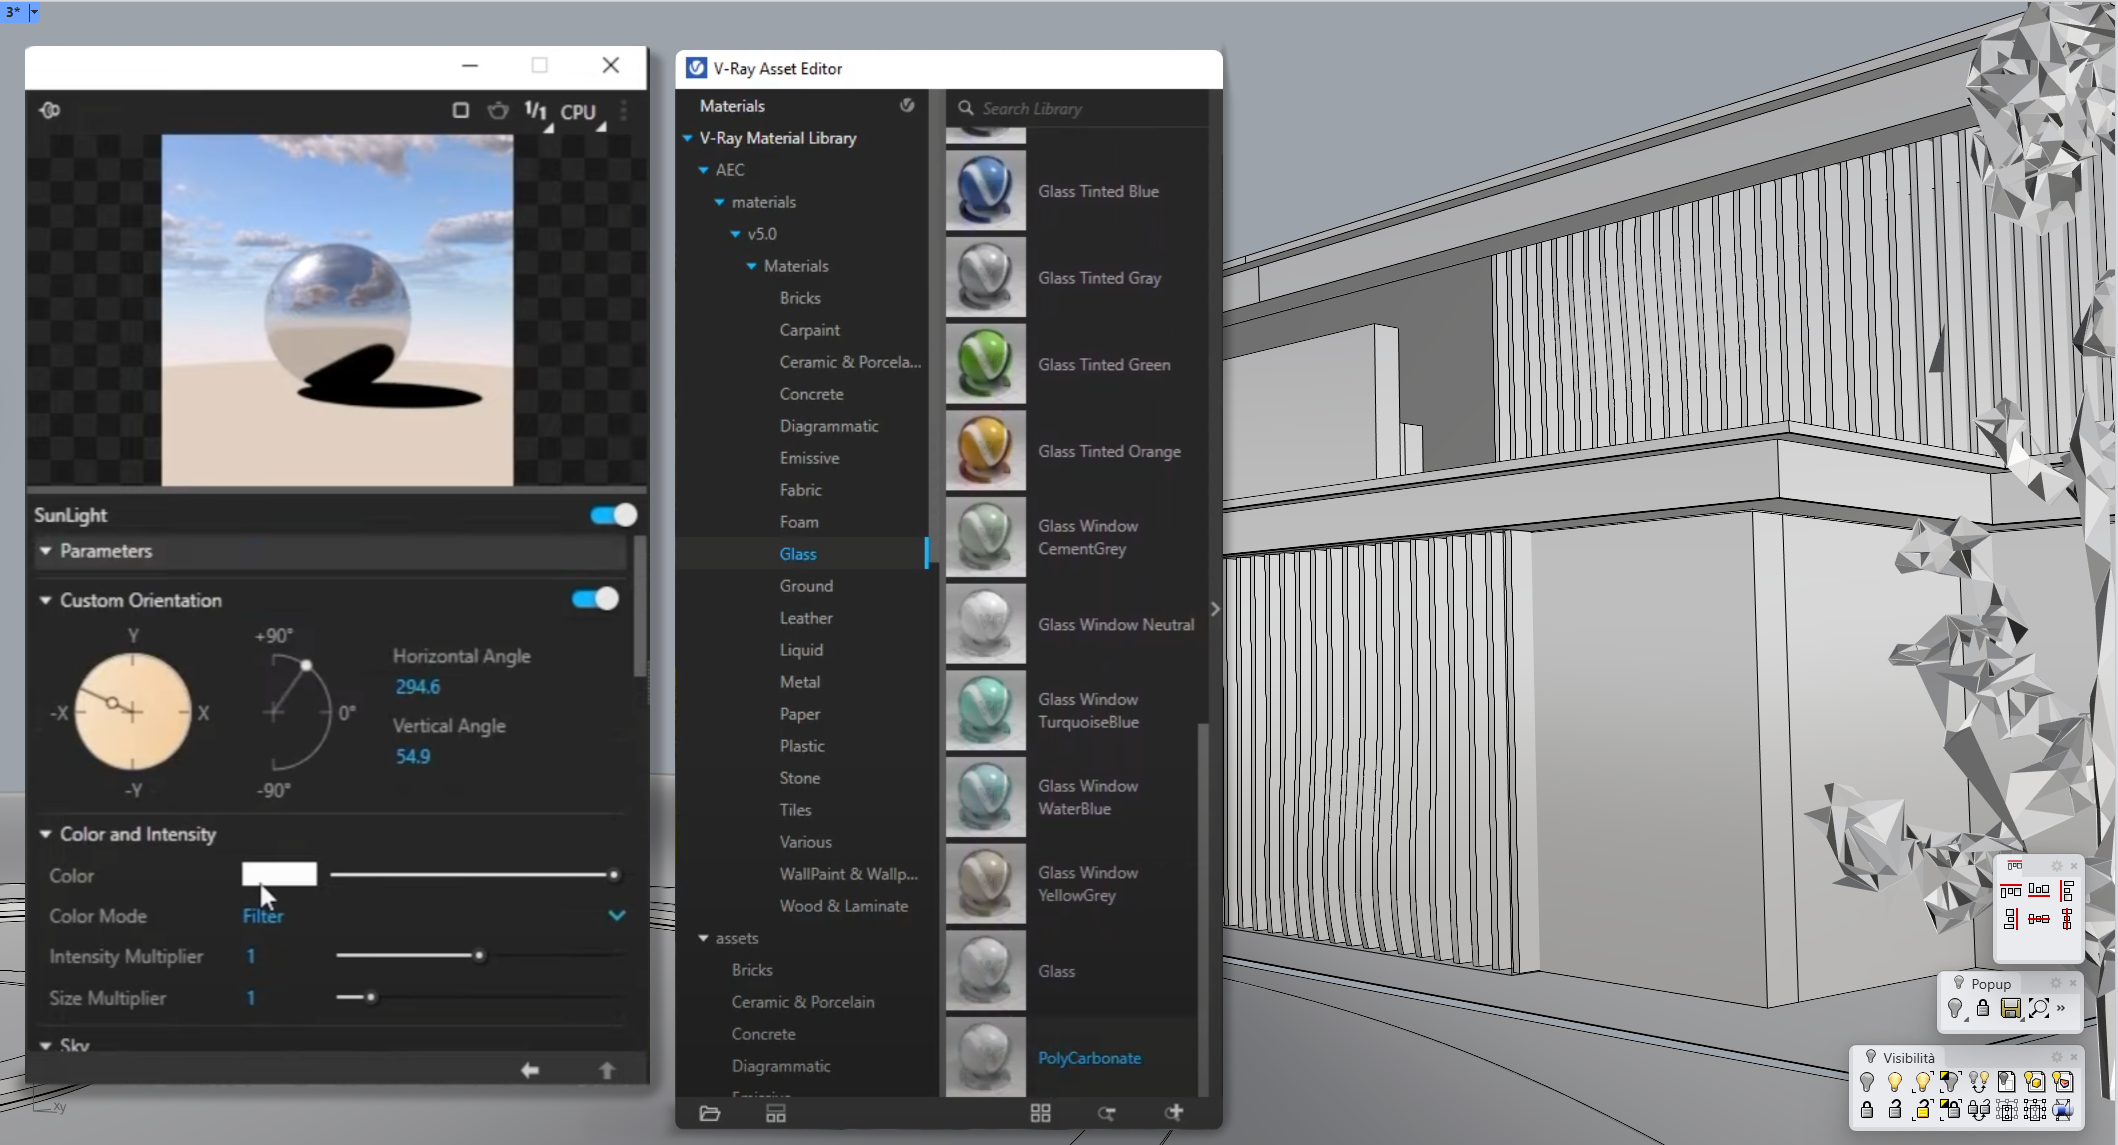Click the Intensity Multiplier slider handle
Image resolution: width=2118 pixels, height=1145 pixels.
479,956
